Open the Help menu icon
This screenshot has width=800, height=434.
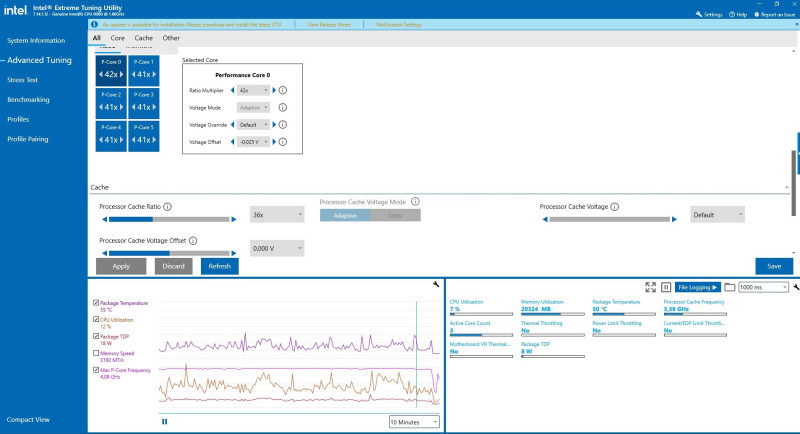pos(732,14)
